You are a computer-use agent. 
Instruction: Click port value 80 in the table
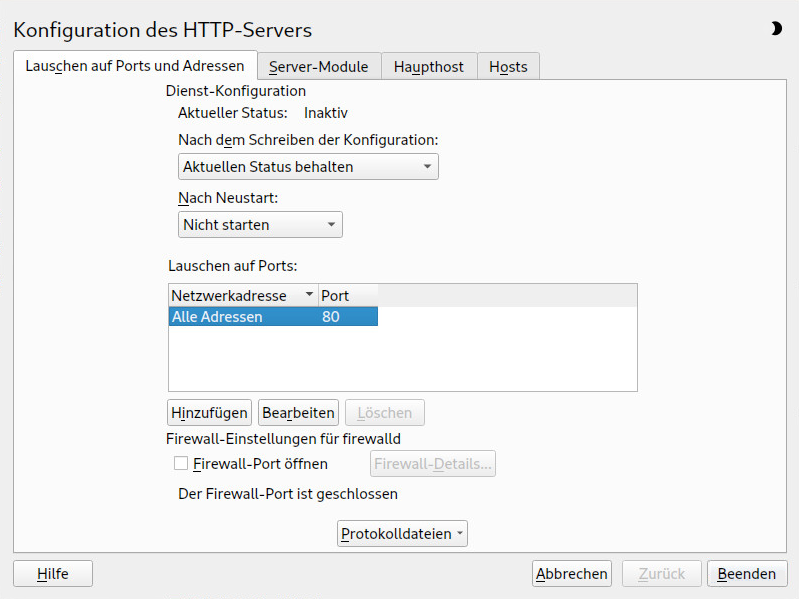point(331,316)
